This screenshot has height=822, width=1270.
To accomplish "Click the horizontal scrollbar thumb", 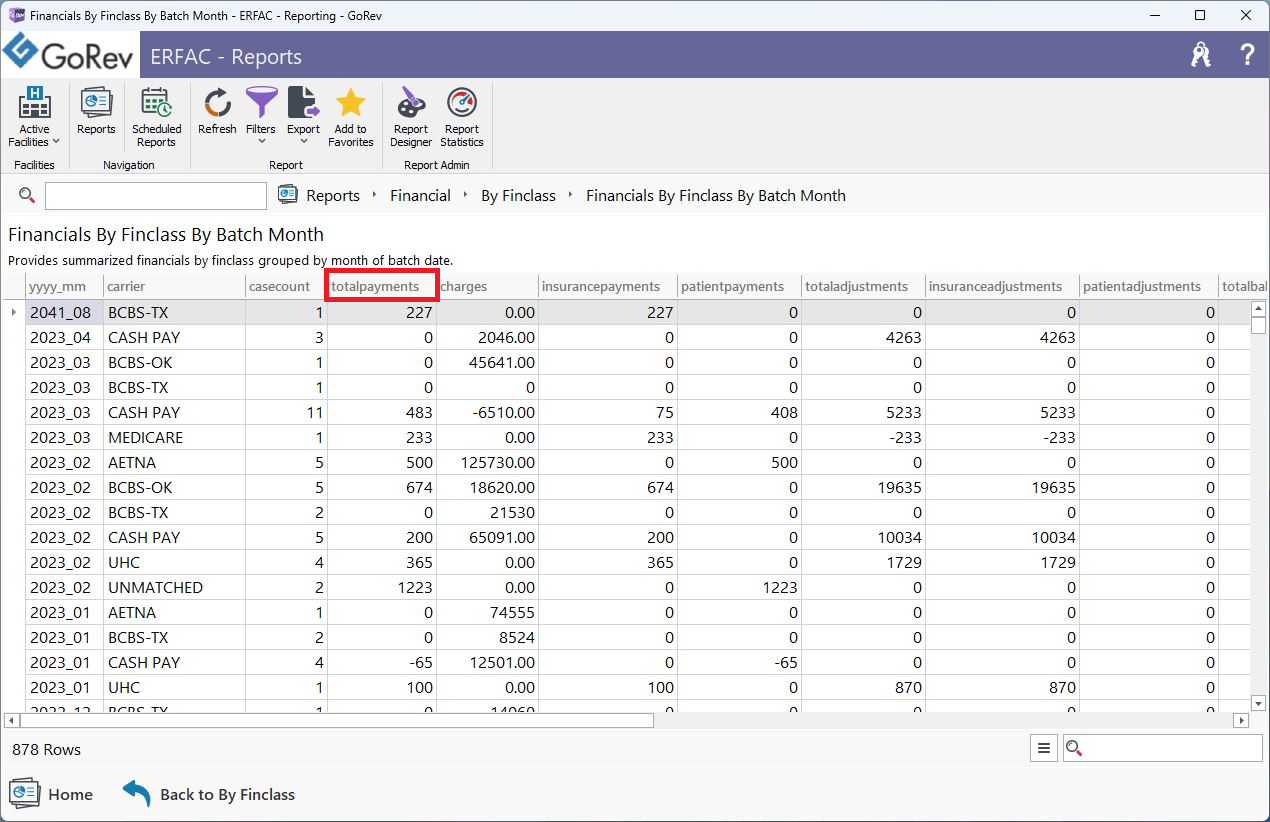I will pyautogui.click(x=336, y=720).
